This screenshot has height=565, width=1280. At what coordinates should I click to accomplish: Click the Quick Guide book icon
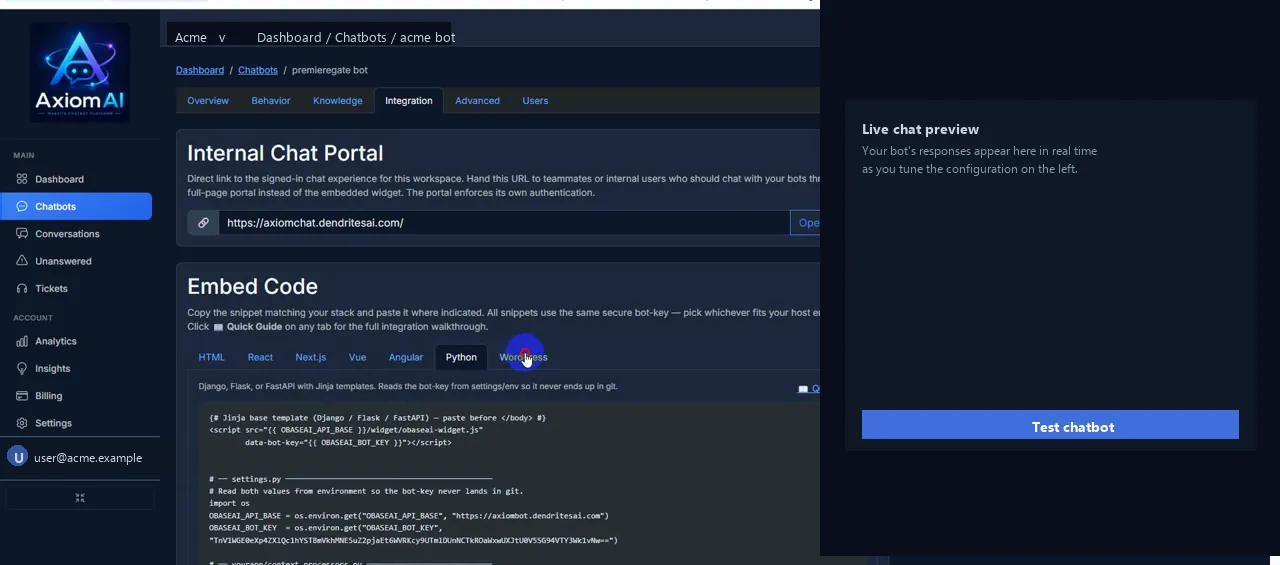click(x=218, y=327)
